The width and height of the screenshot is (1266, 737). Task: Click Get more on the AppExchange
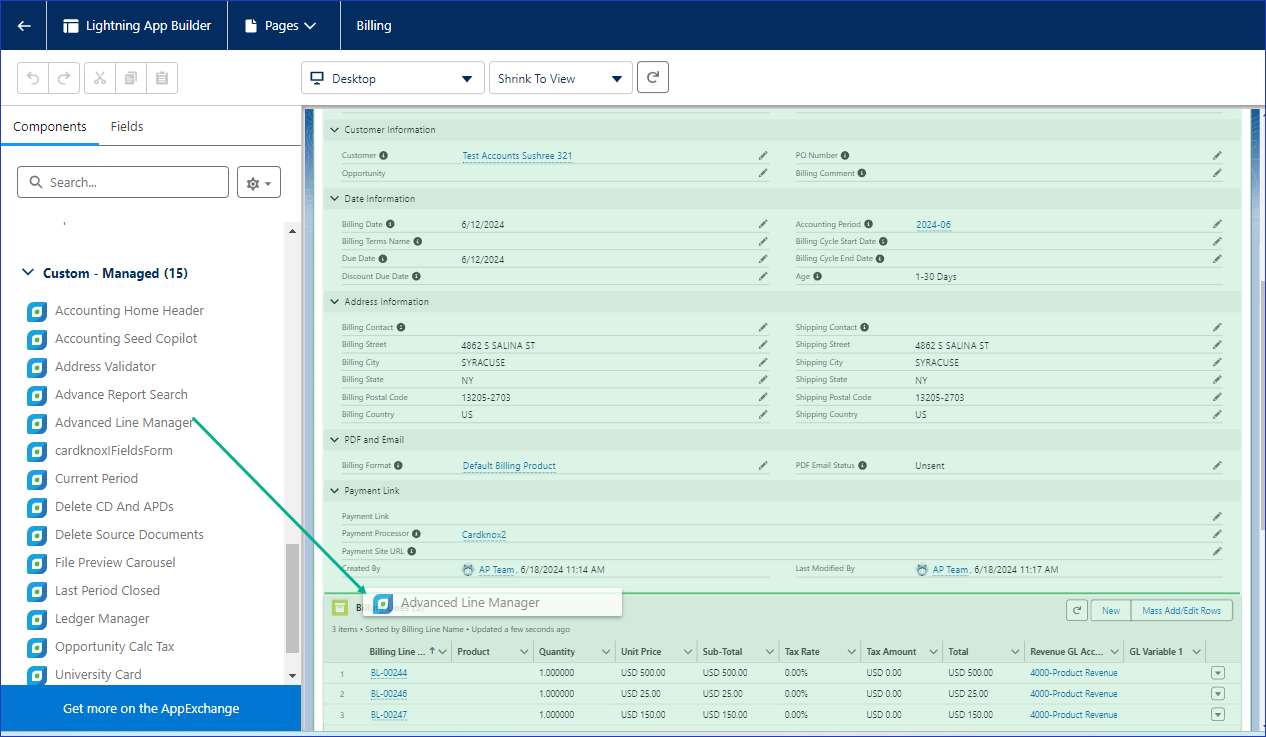click(151, 708)
